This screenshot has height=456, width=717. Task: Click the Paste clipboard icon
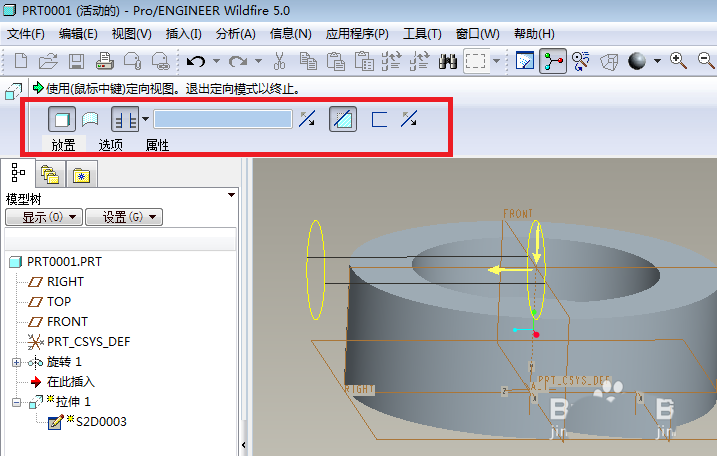(x=336, y=61)
